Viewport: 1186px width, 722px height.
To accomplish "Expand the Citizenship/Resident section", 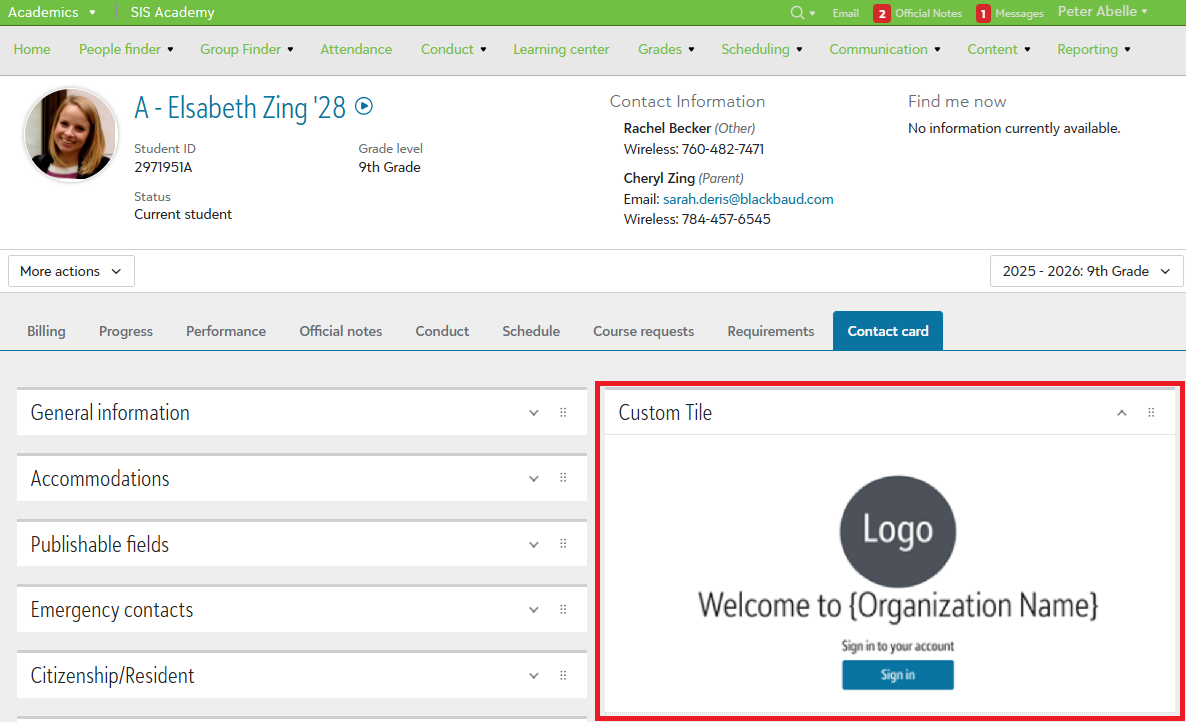I will [533, 675].
